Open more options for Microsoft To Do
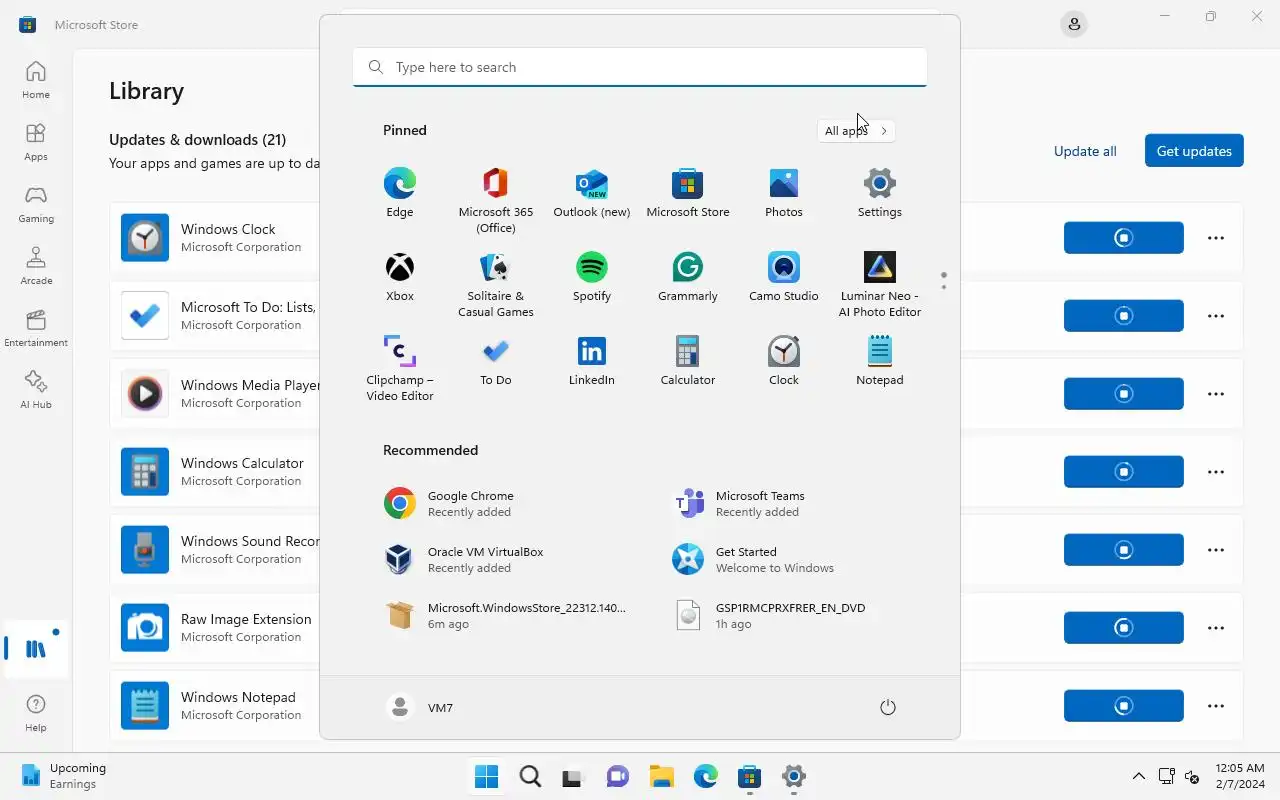 (1216, 316)
